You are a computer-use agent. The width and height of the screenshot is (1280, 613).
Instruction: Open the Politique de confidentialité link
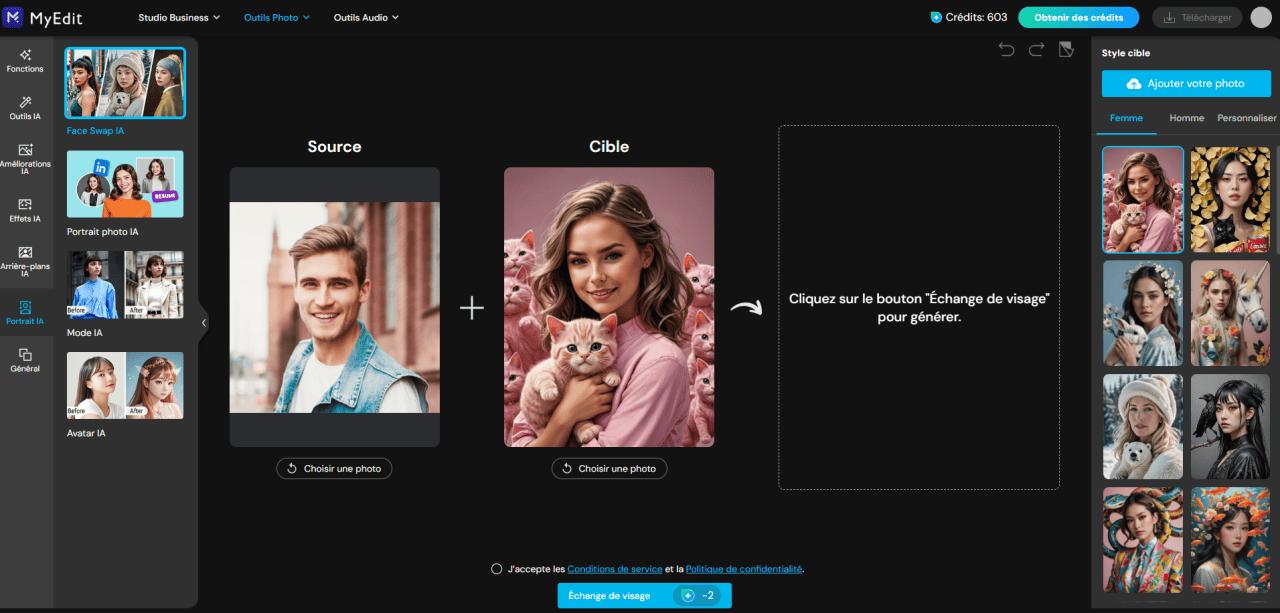[743, 568]
